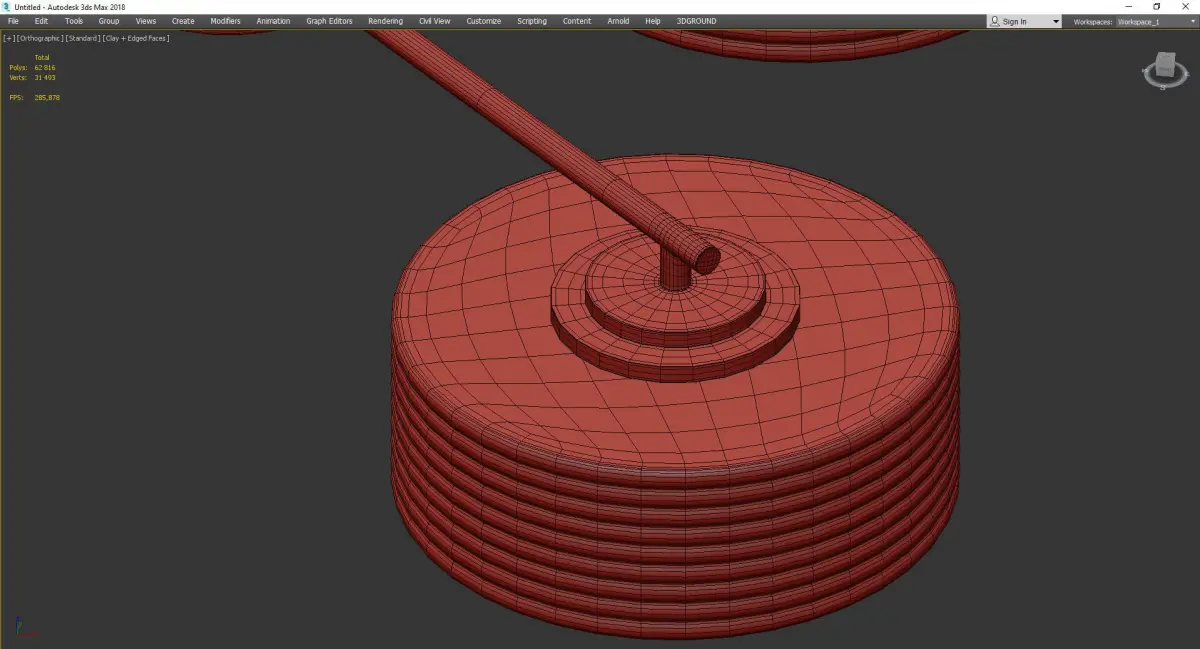Open the Customize menu
Screen dimensions: 1200x649
pos(484,21)
